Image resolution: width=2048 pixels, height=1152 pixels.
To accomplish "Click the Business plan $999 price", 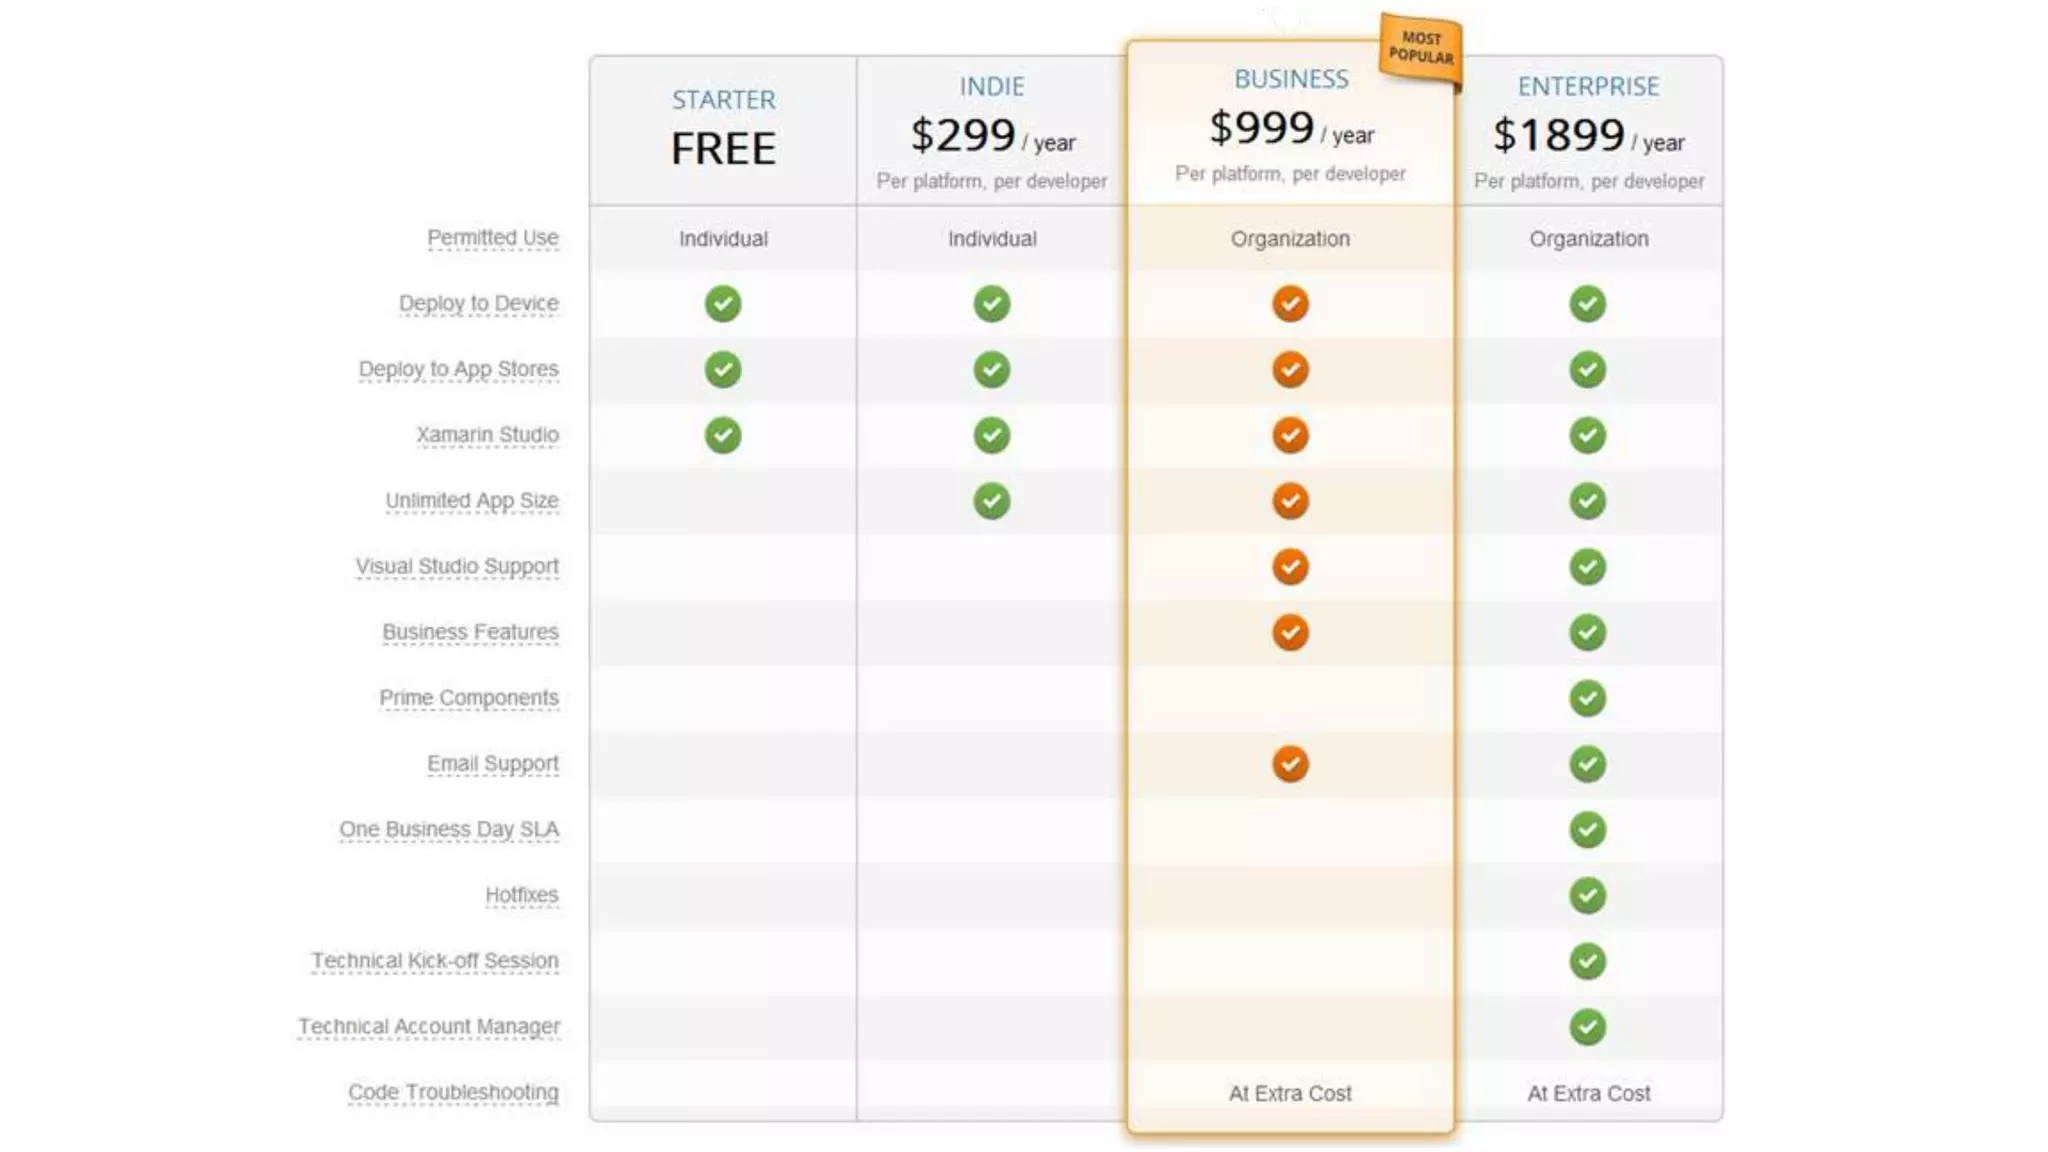I will [x=1262, y=128].
